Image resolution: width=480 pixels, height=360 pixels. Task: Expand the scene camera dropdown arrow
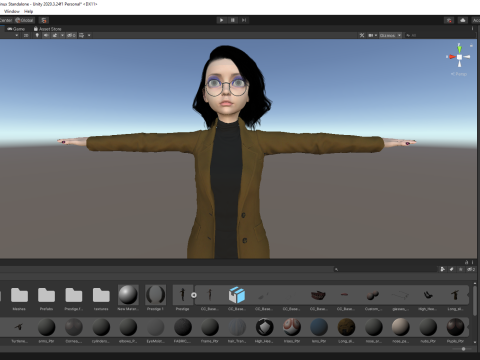click(x=376, y=35)
